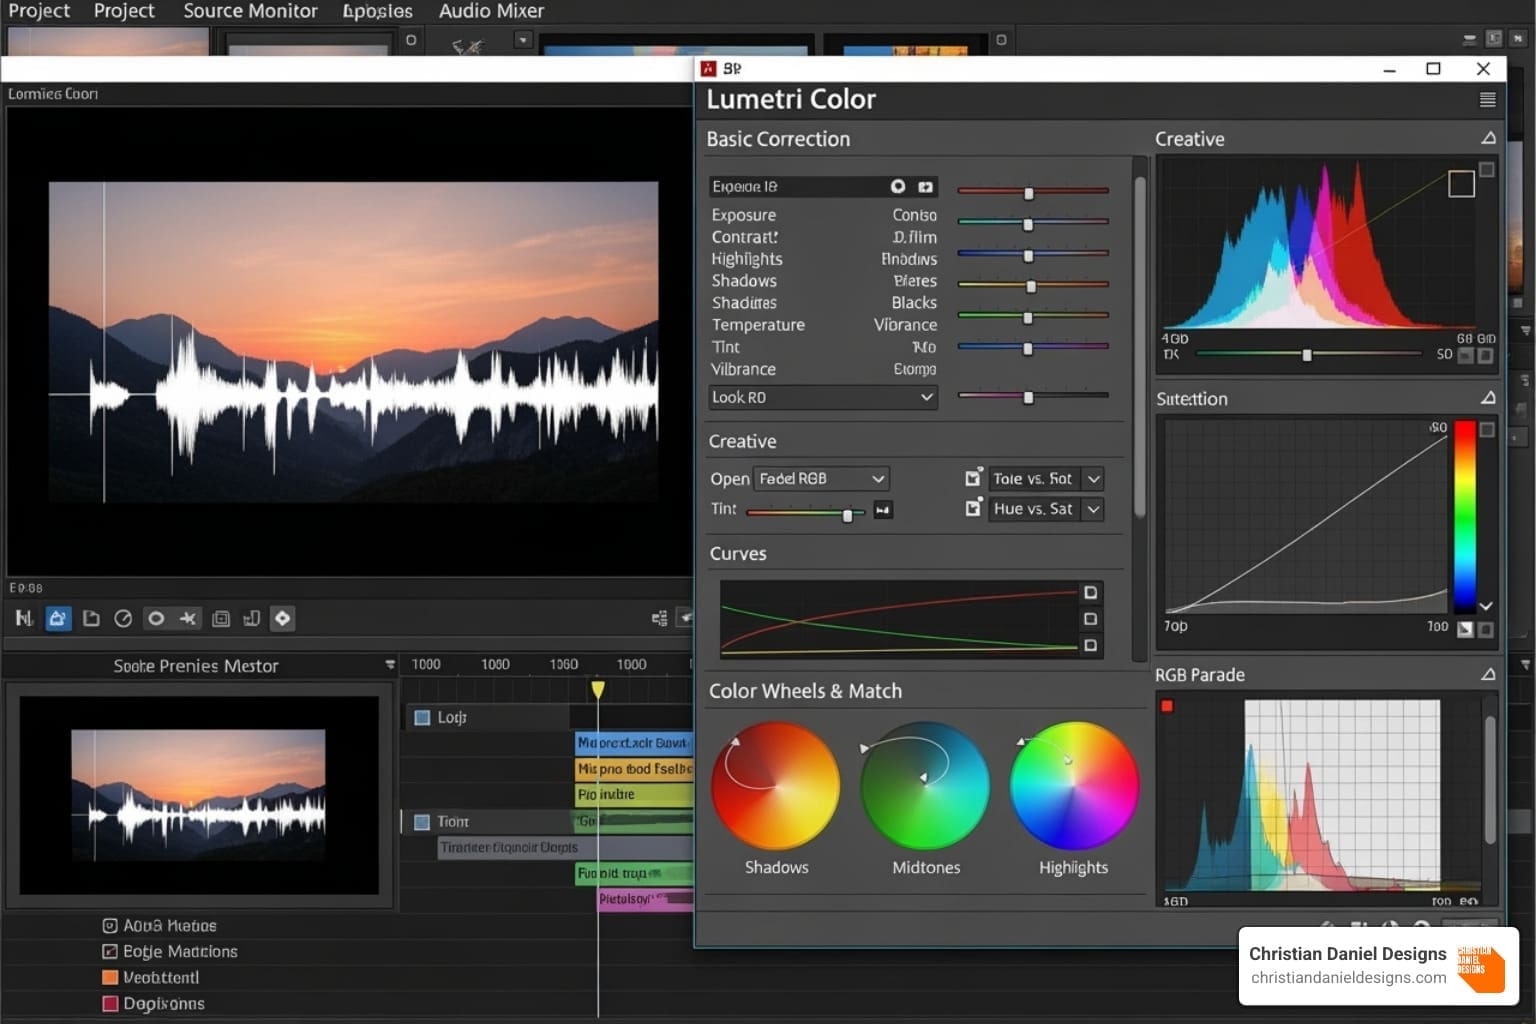Toggle the top checkbox beside the Curves graph
This screenshot has height=1024, width=1536.
pos(1090,592)
